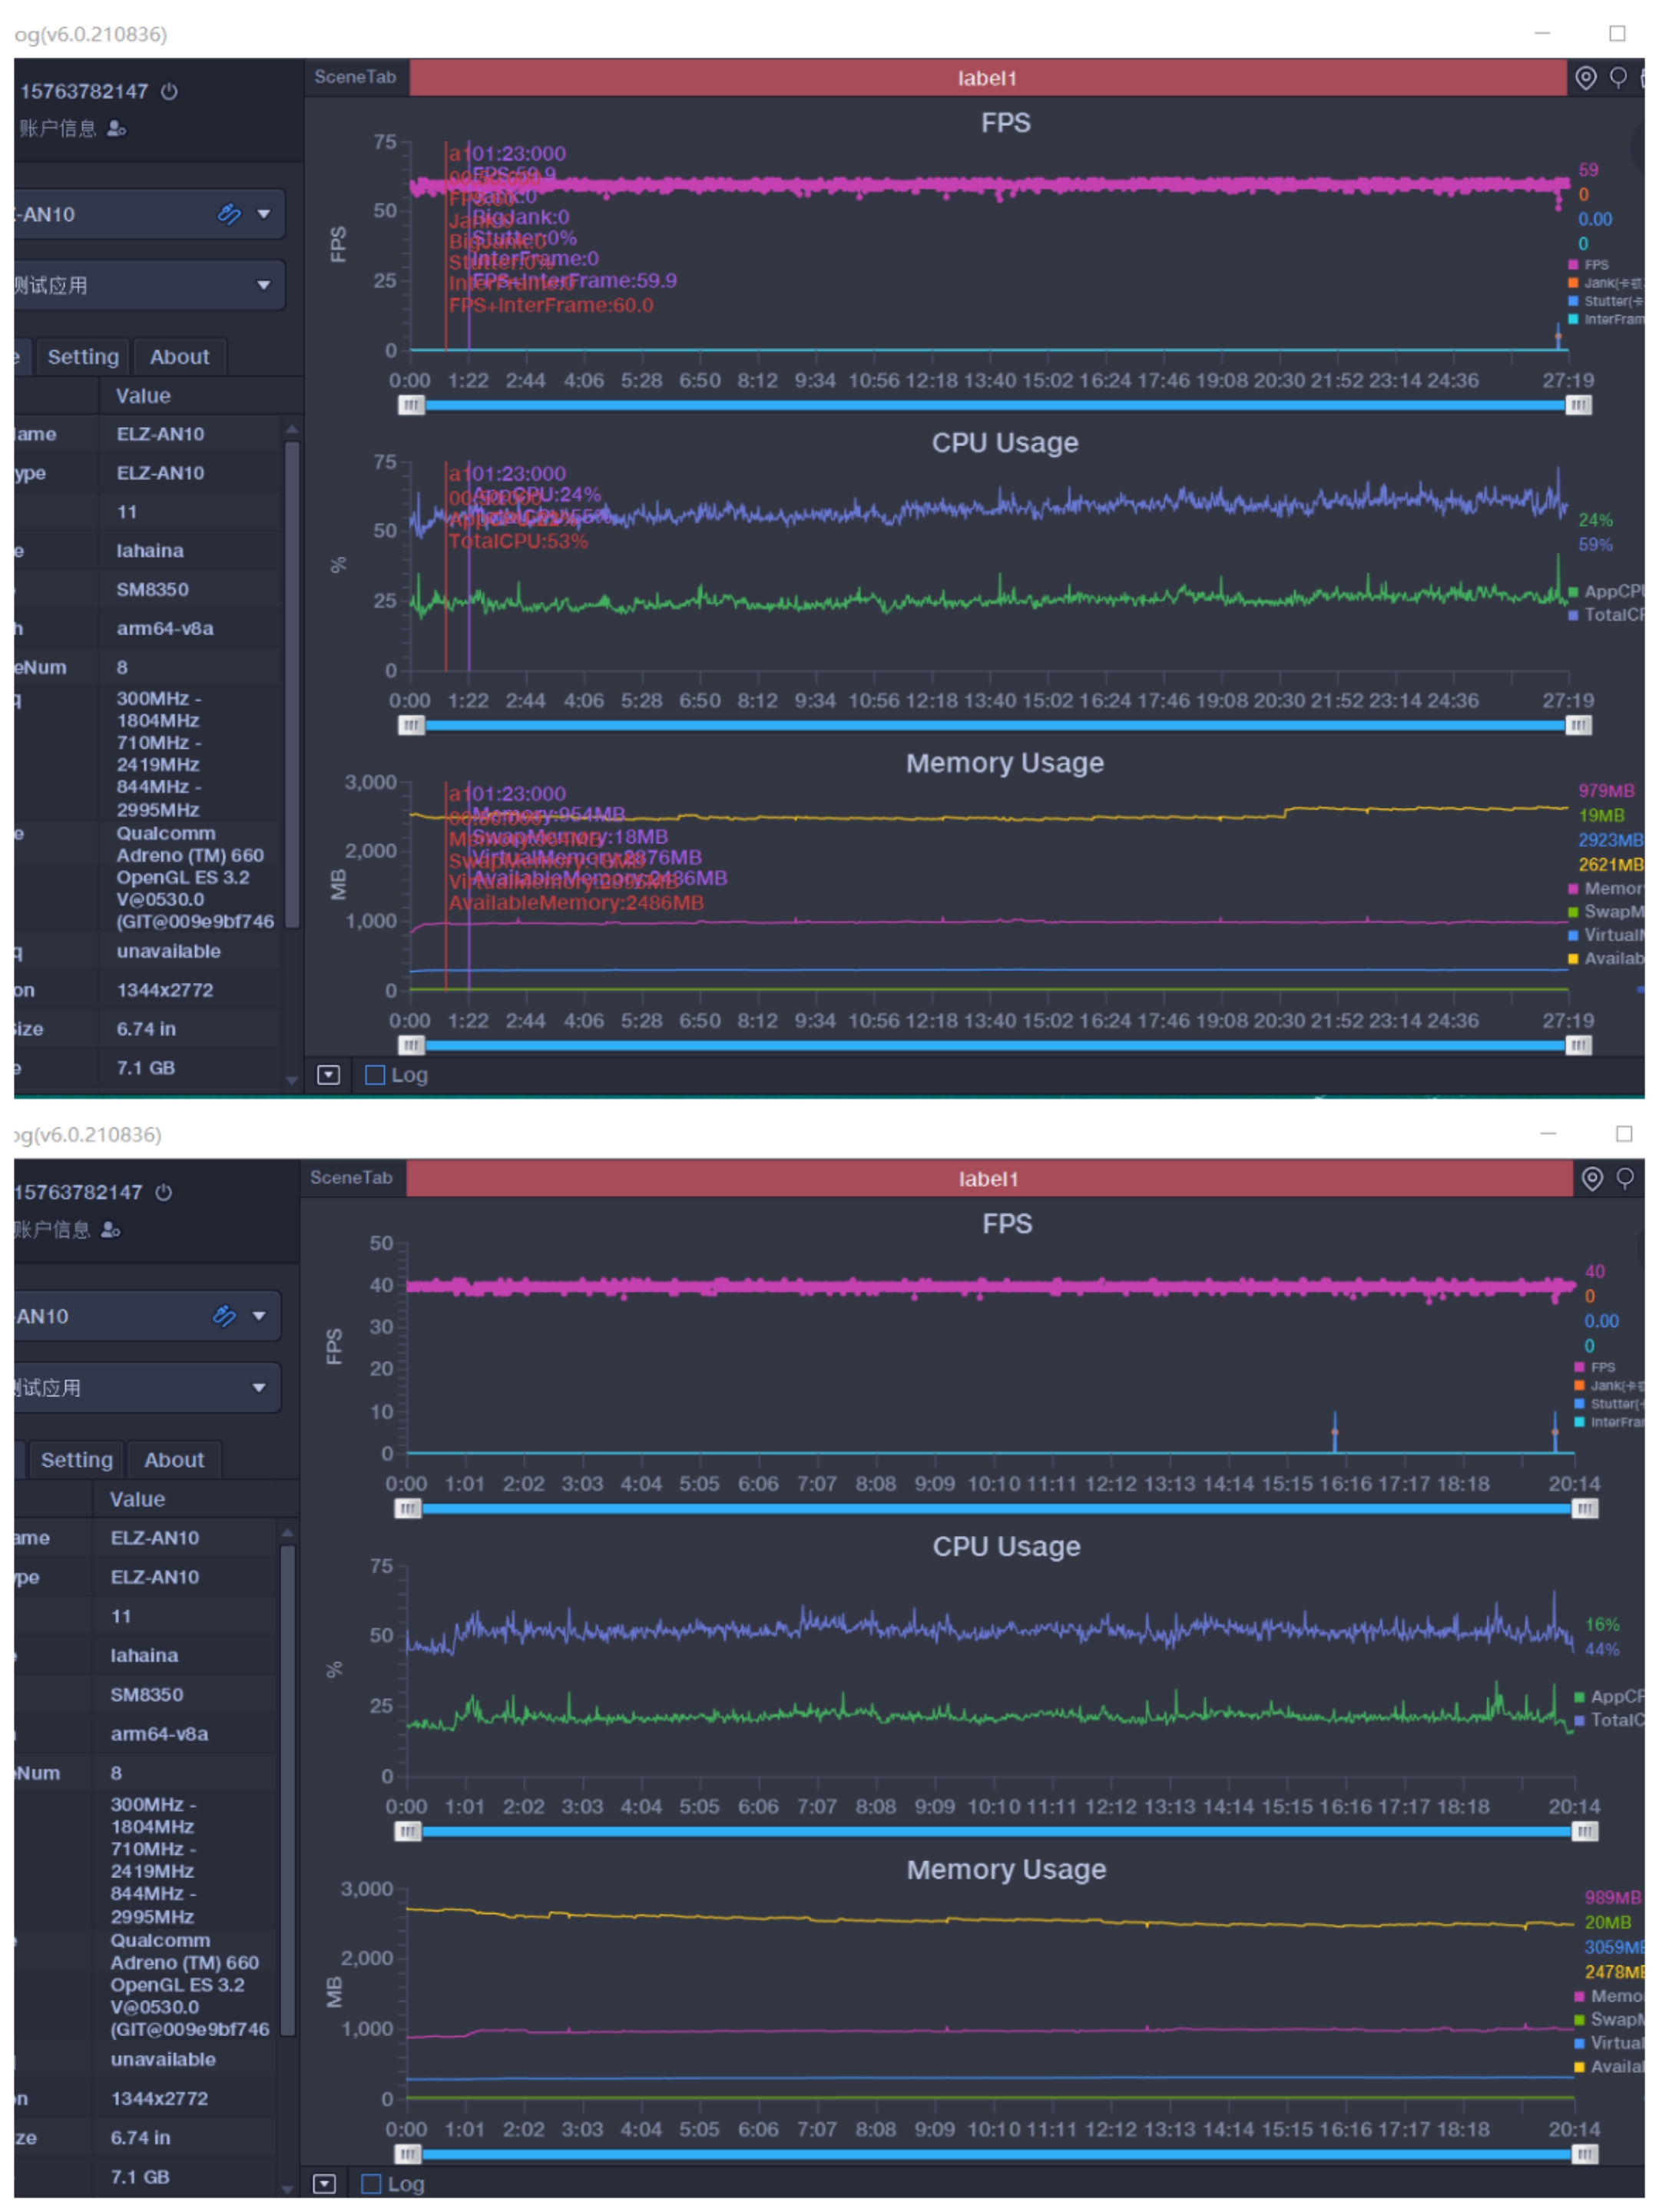Click the lightbulb icon in bottom window
Screen dimensions: 1659x2212
click(1625, 1179)
